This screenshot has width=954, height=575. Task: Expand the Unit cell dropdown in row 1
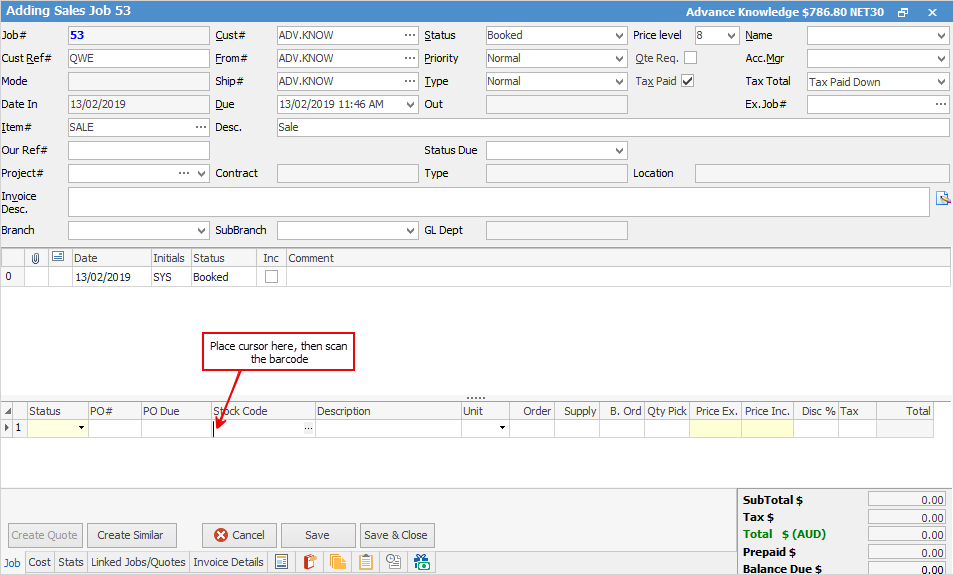[502, 428]
